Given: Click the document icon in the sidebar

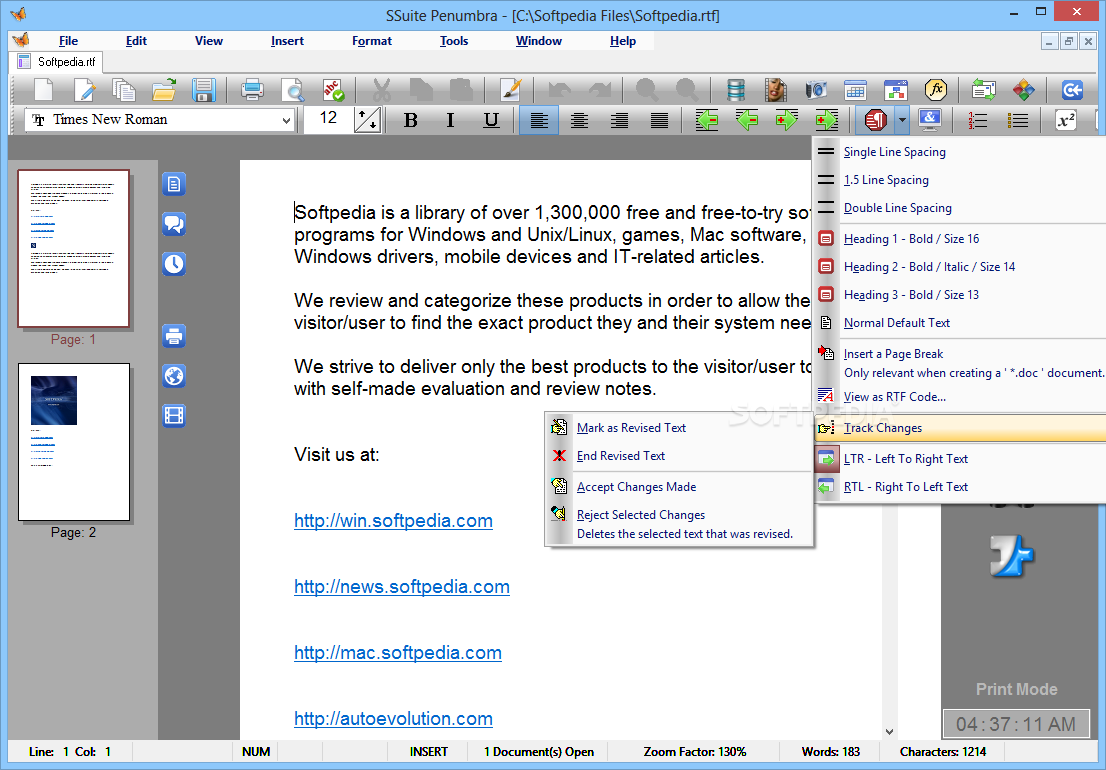Looking at the screenshot, I should pos(174,184).
